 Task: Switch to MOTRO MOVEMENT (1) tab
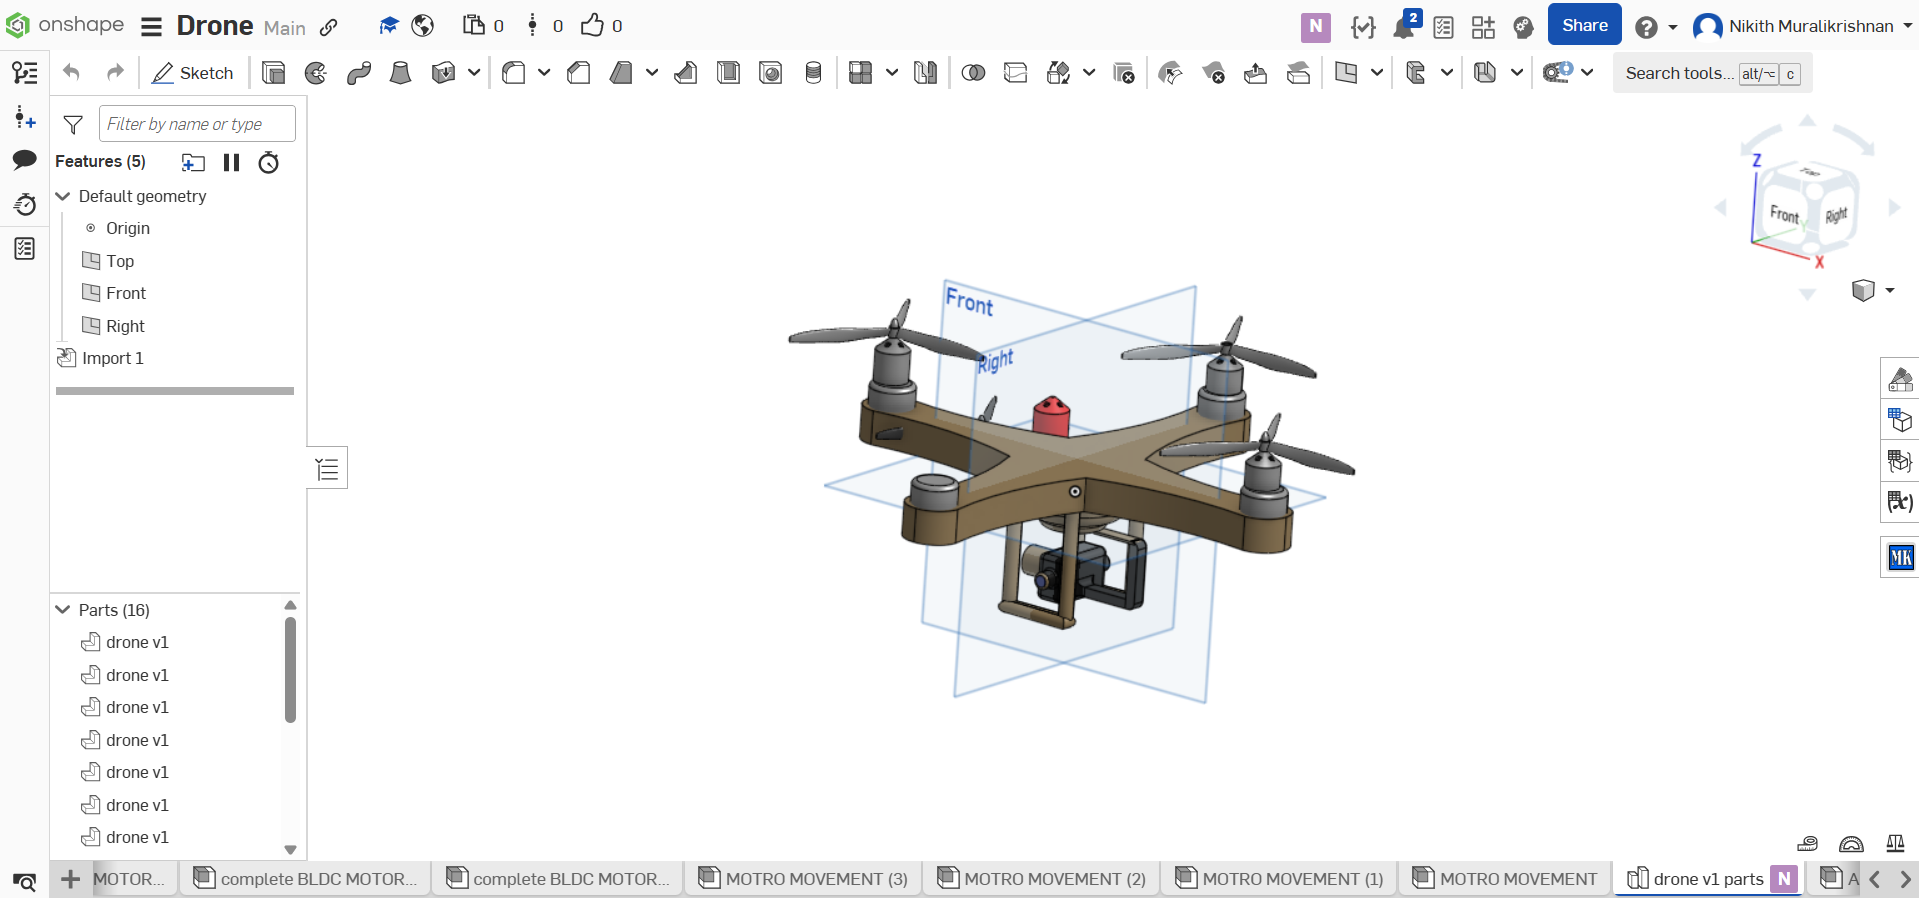1279,879
